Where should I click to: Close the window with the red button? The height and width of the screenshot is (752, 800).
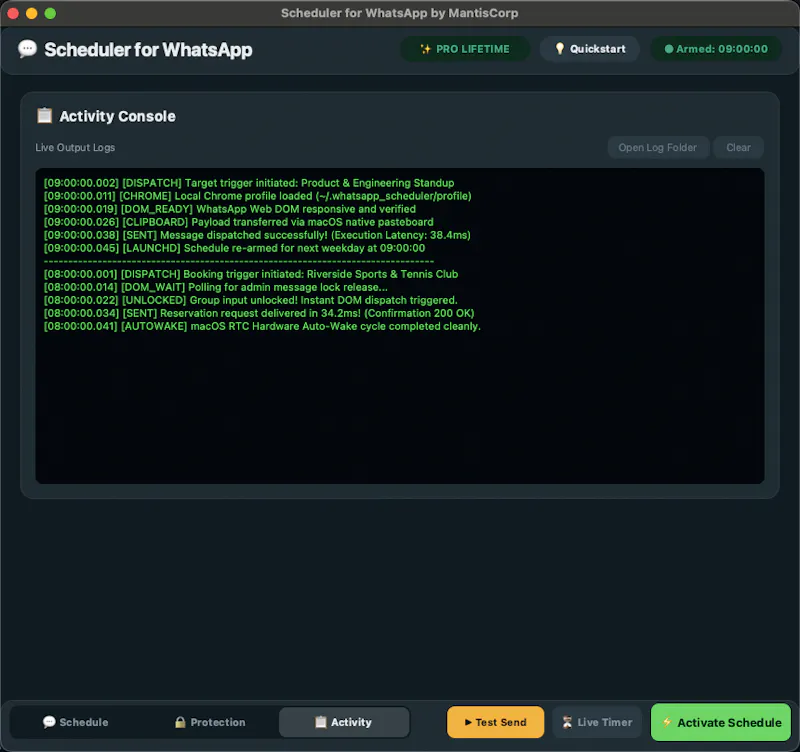point(13,13)
